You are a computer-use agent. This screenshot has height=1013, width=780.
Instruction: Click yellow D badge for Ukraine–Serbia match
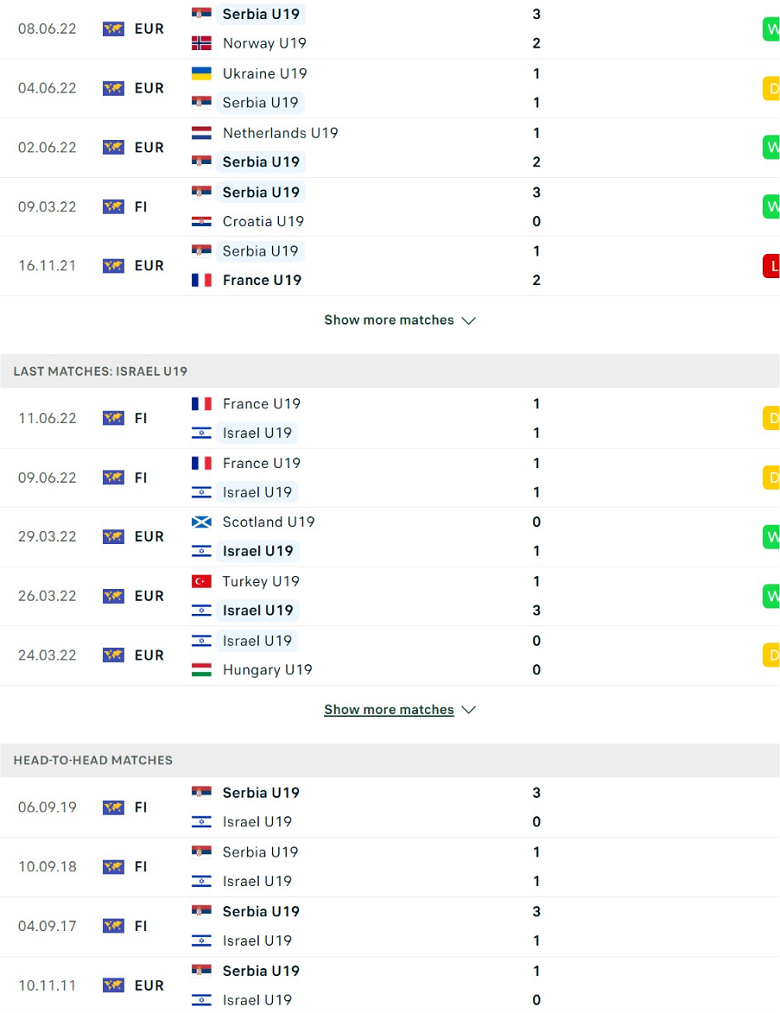tap(772, 89)
